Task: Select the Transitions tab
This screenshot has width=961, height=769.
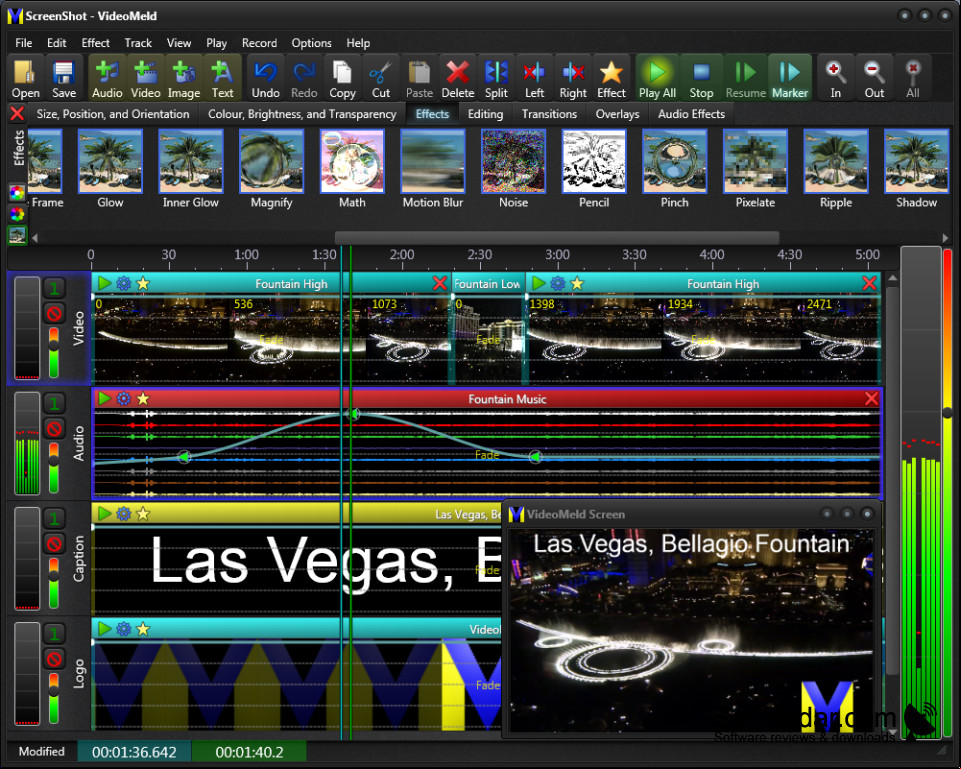Action: click(x=549, y=114)
